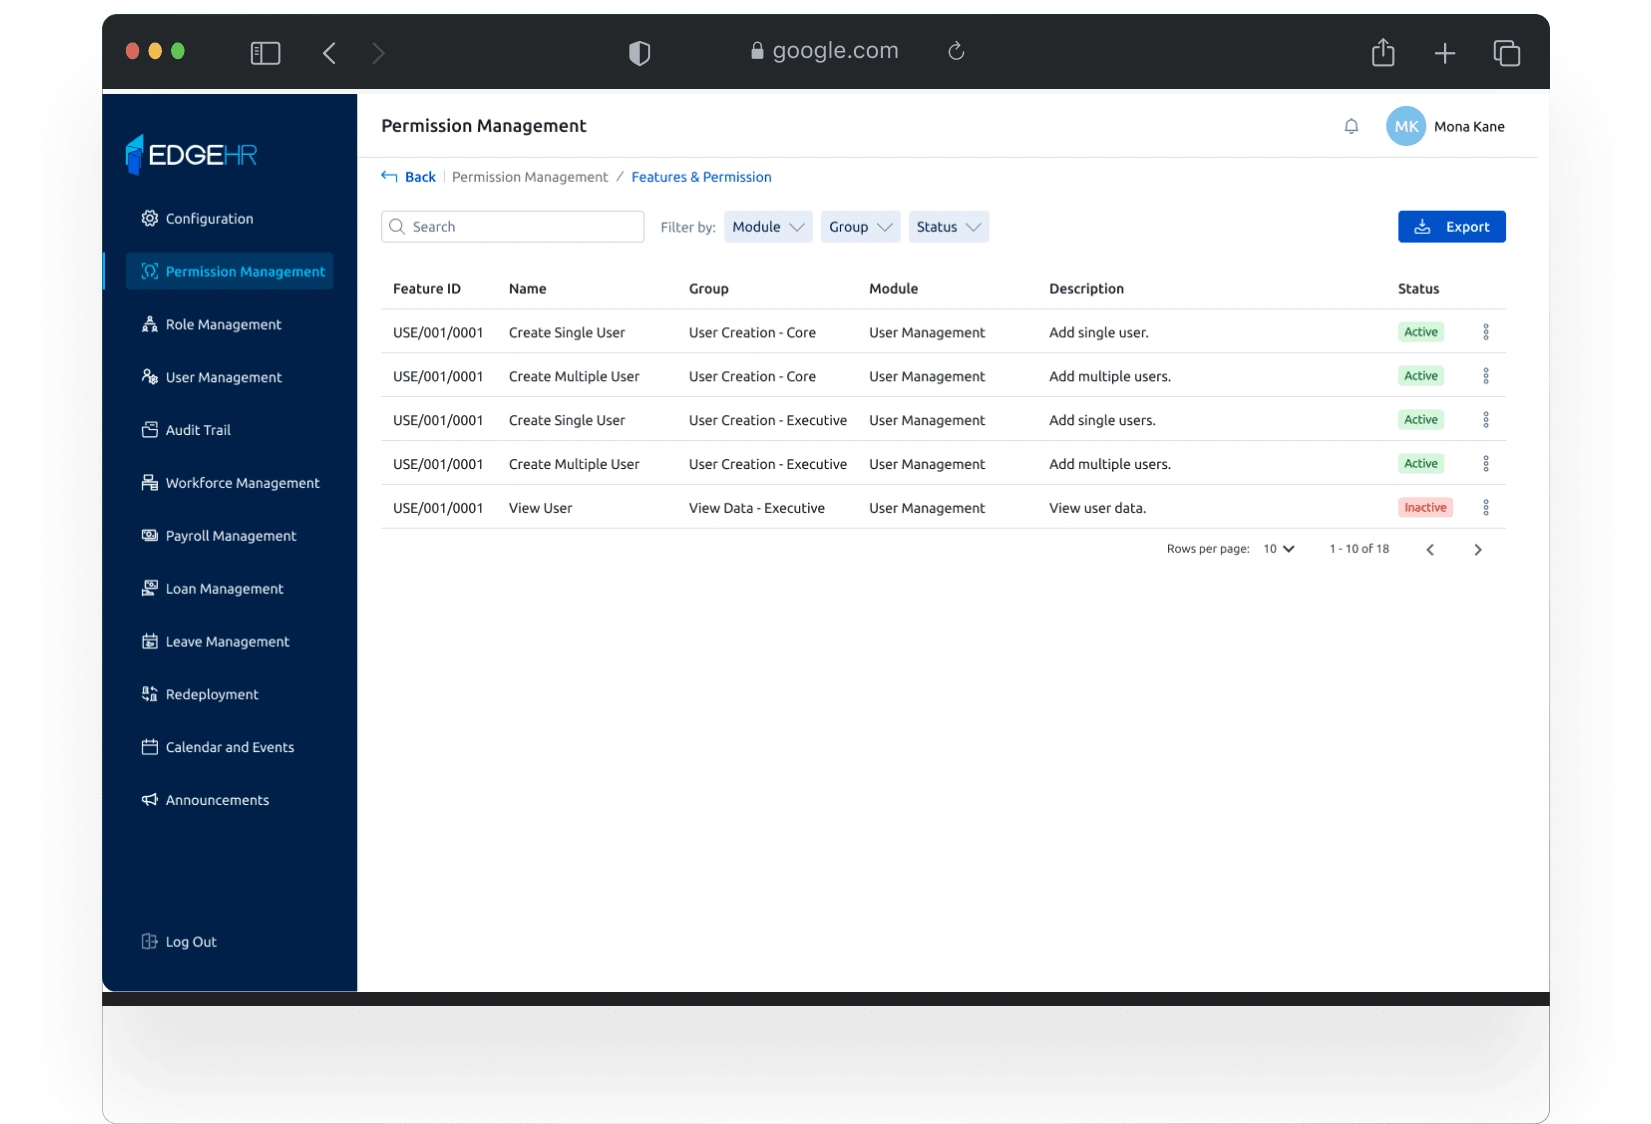Expand the Group filter dropdown
The height and width of the screenshot is (1124, 1651).
tap(860, 227)
